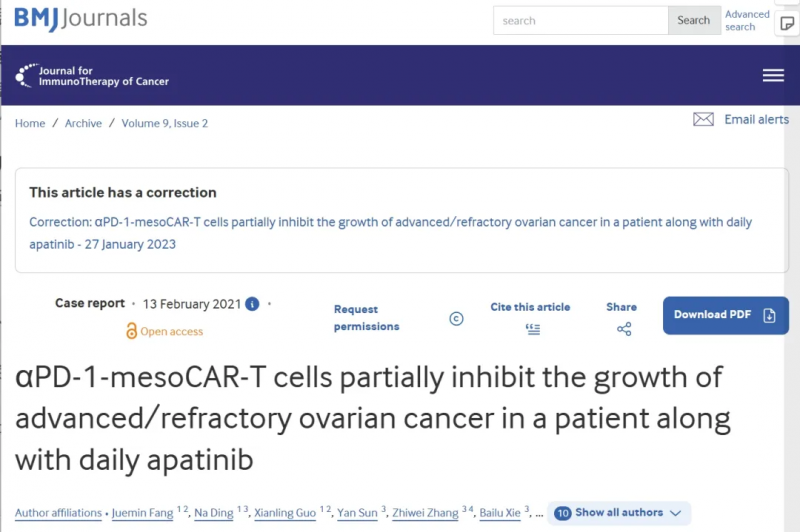Click the Author affiliations link

[58, 513]
